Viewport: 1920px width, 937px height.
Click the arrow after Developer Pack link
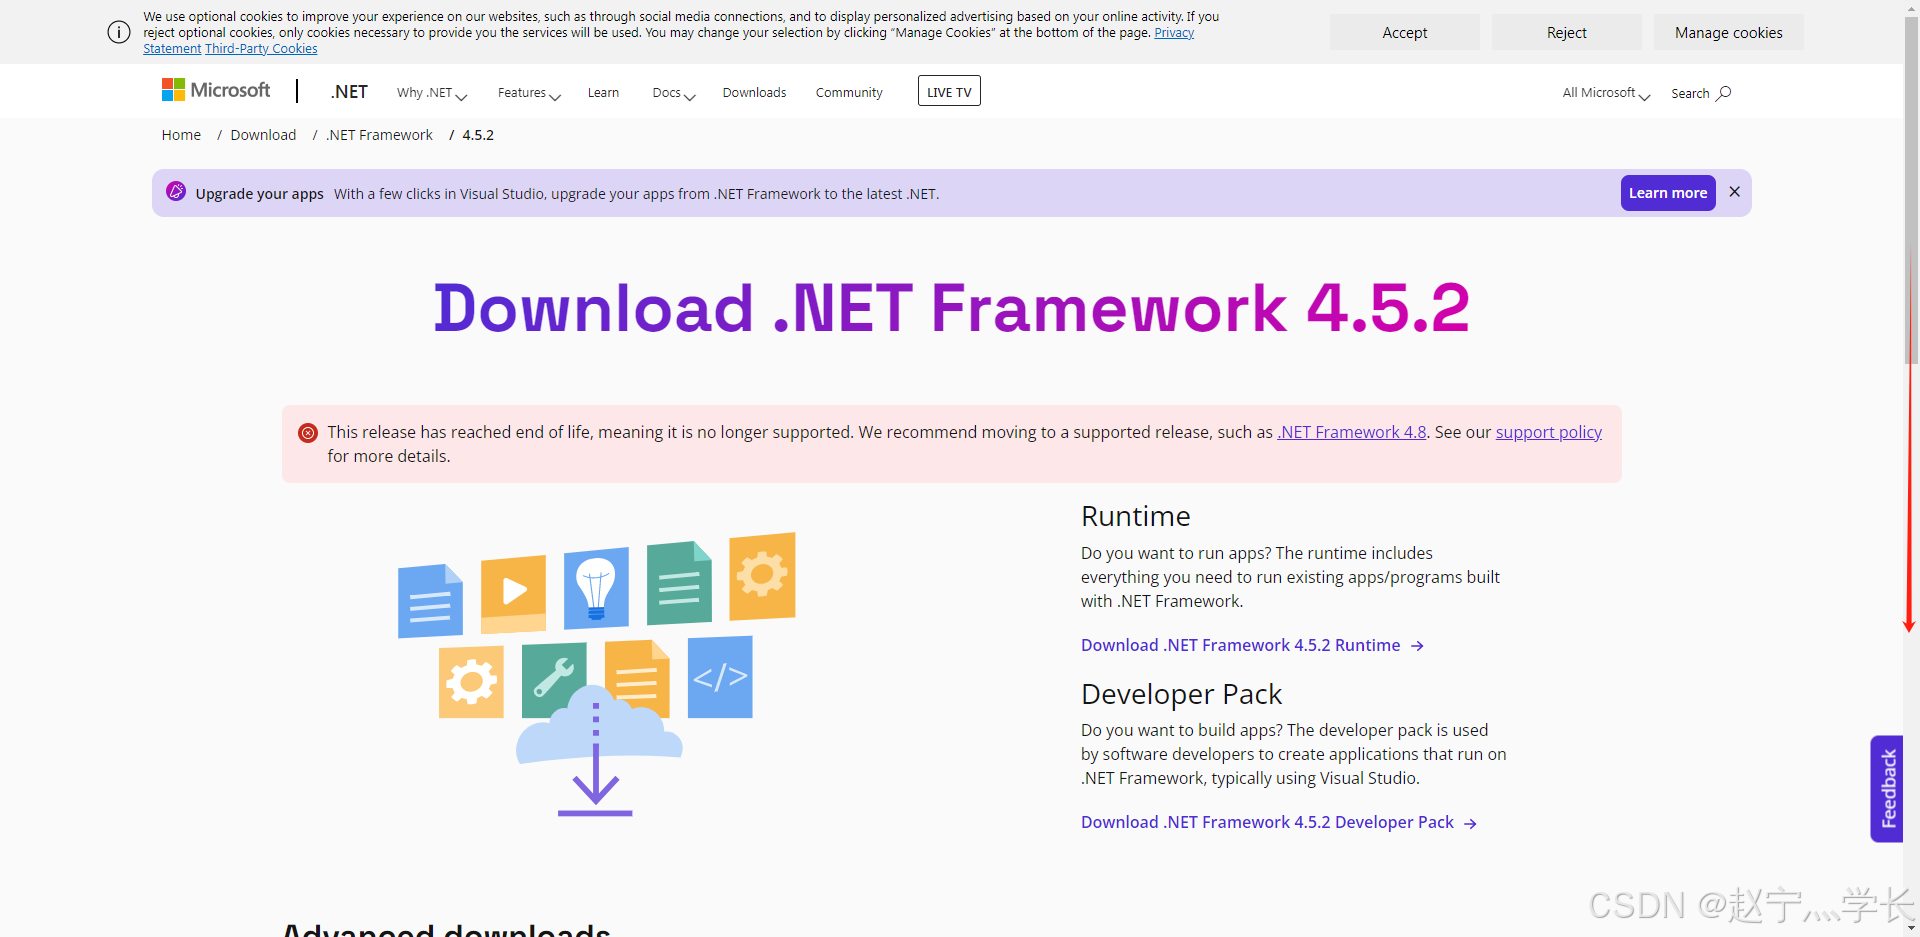pyautogui.click(x=1470, y=823)
